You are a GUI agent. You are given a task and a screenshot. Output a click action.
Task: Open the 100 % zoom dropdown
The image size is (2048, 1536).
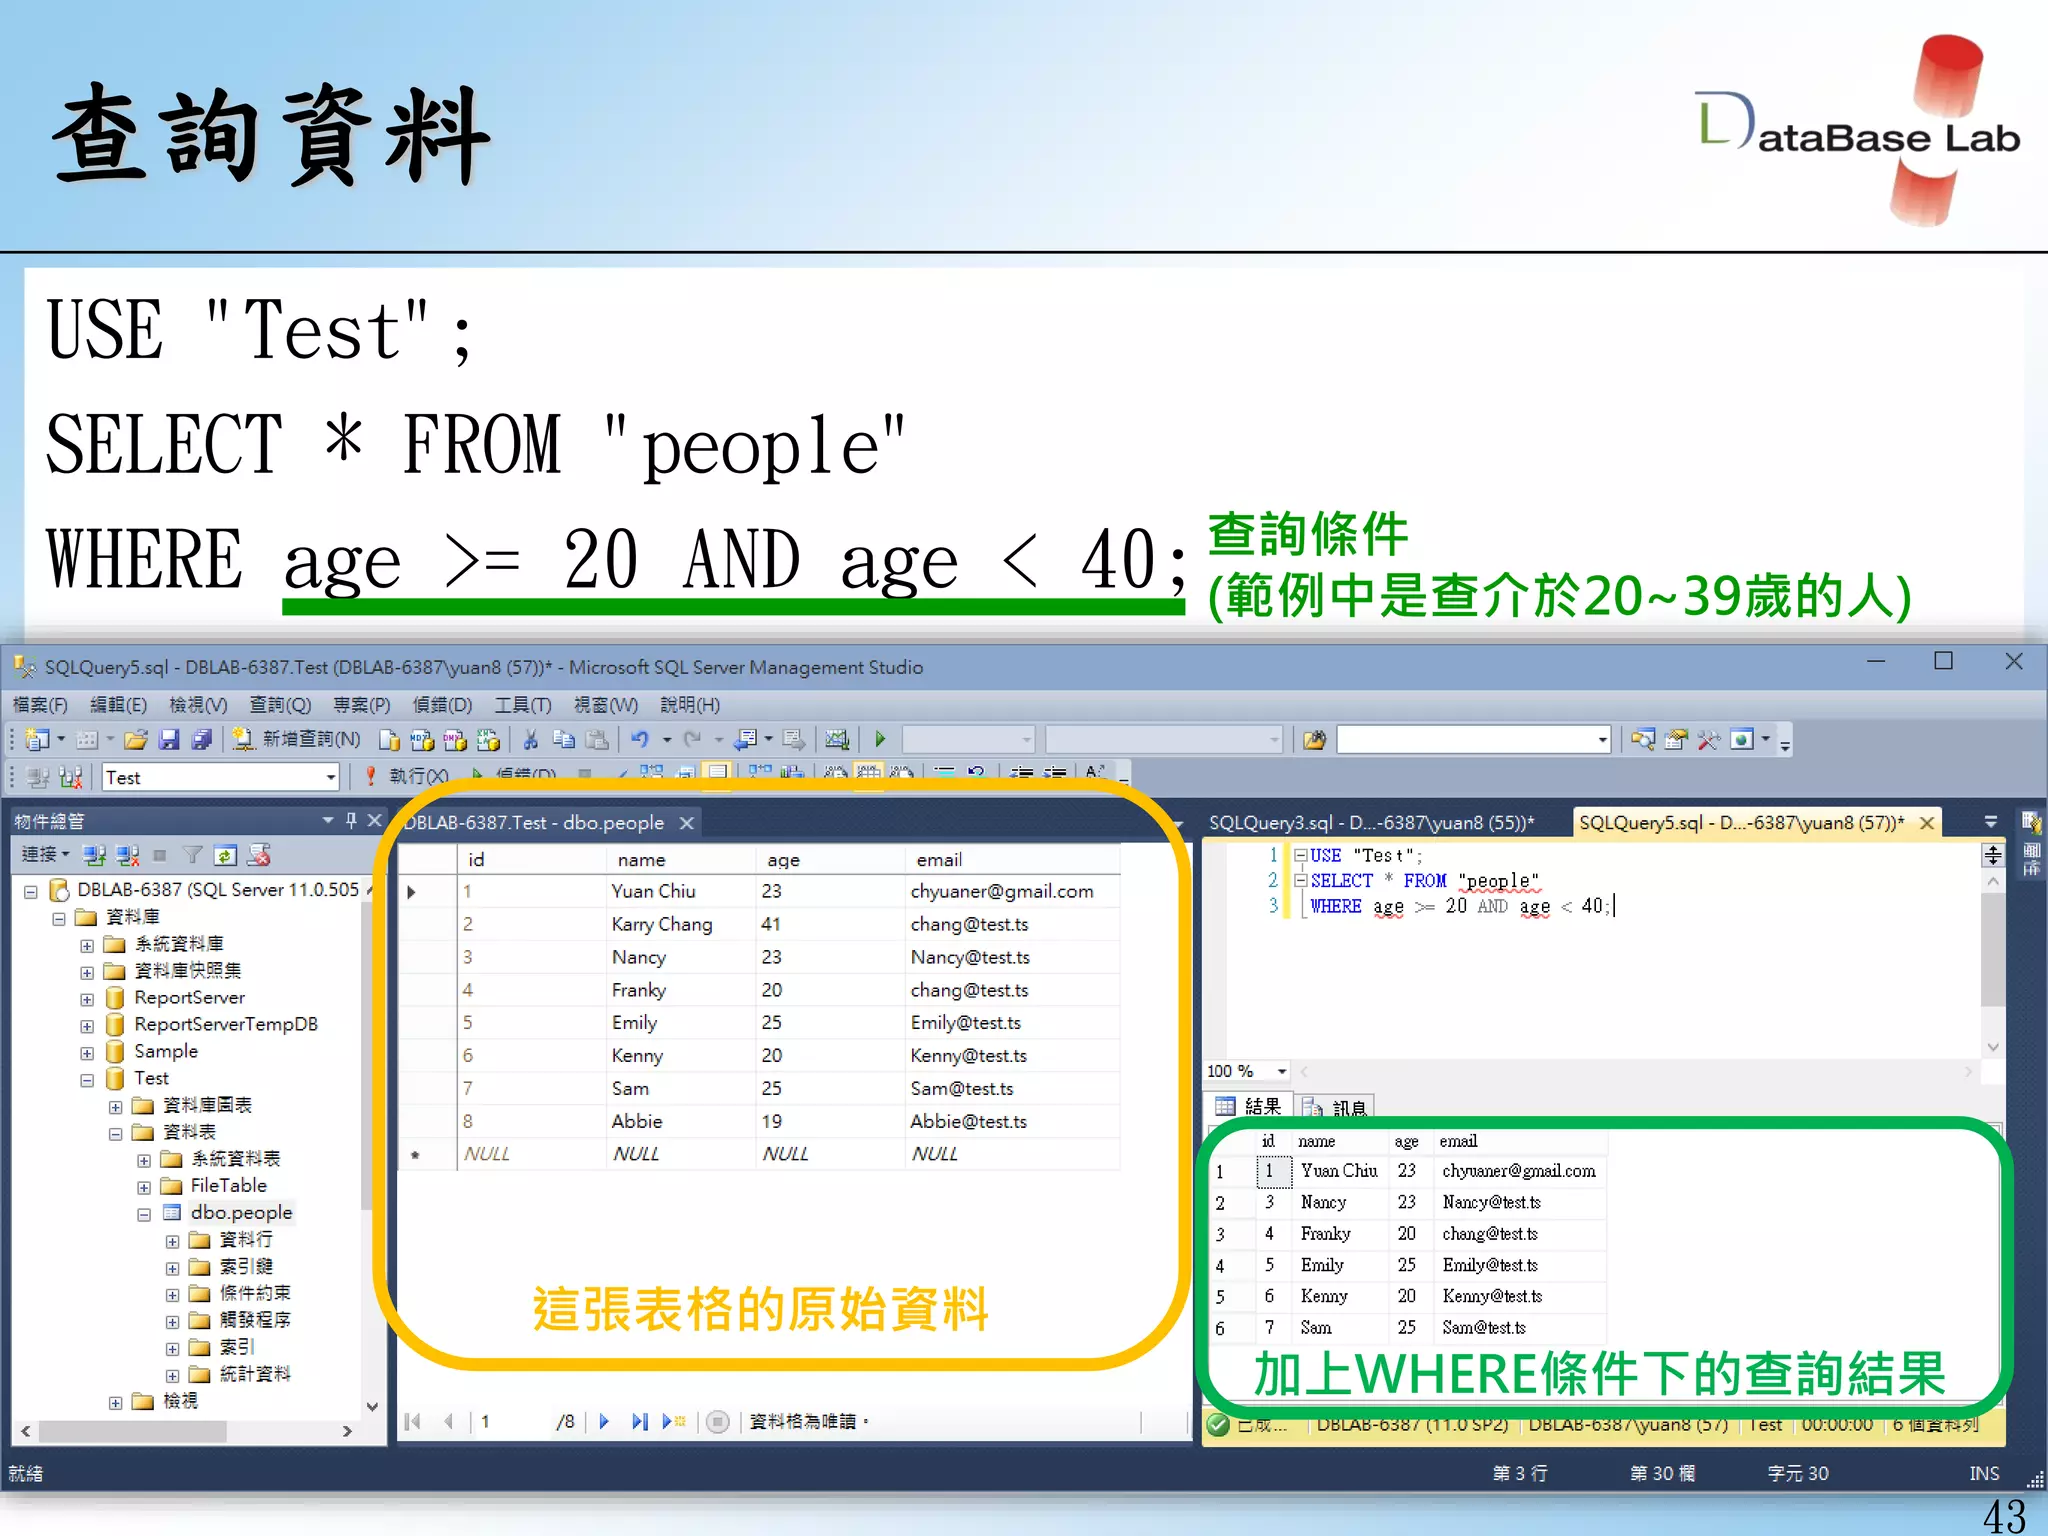click(x=1281, y=1071)
